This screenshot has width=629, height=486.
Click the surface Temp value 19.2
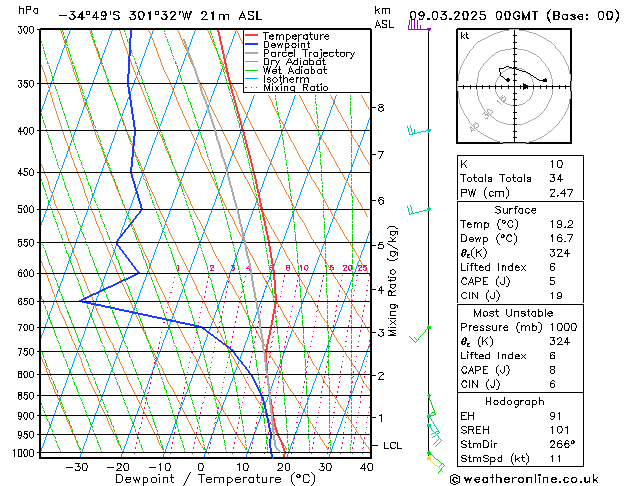[561, 224]
